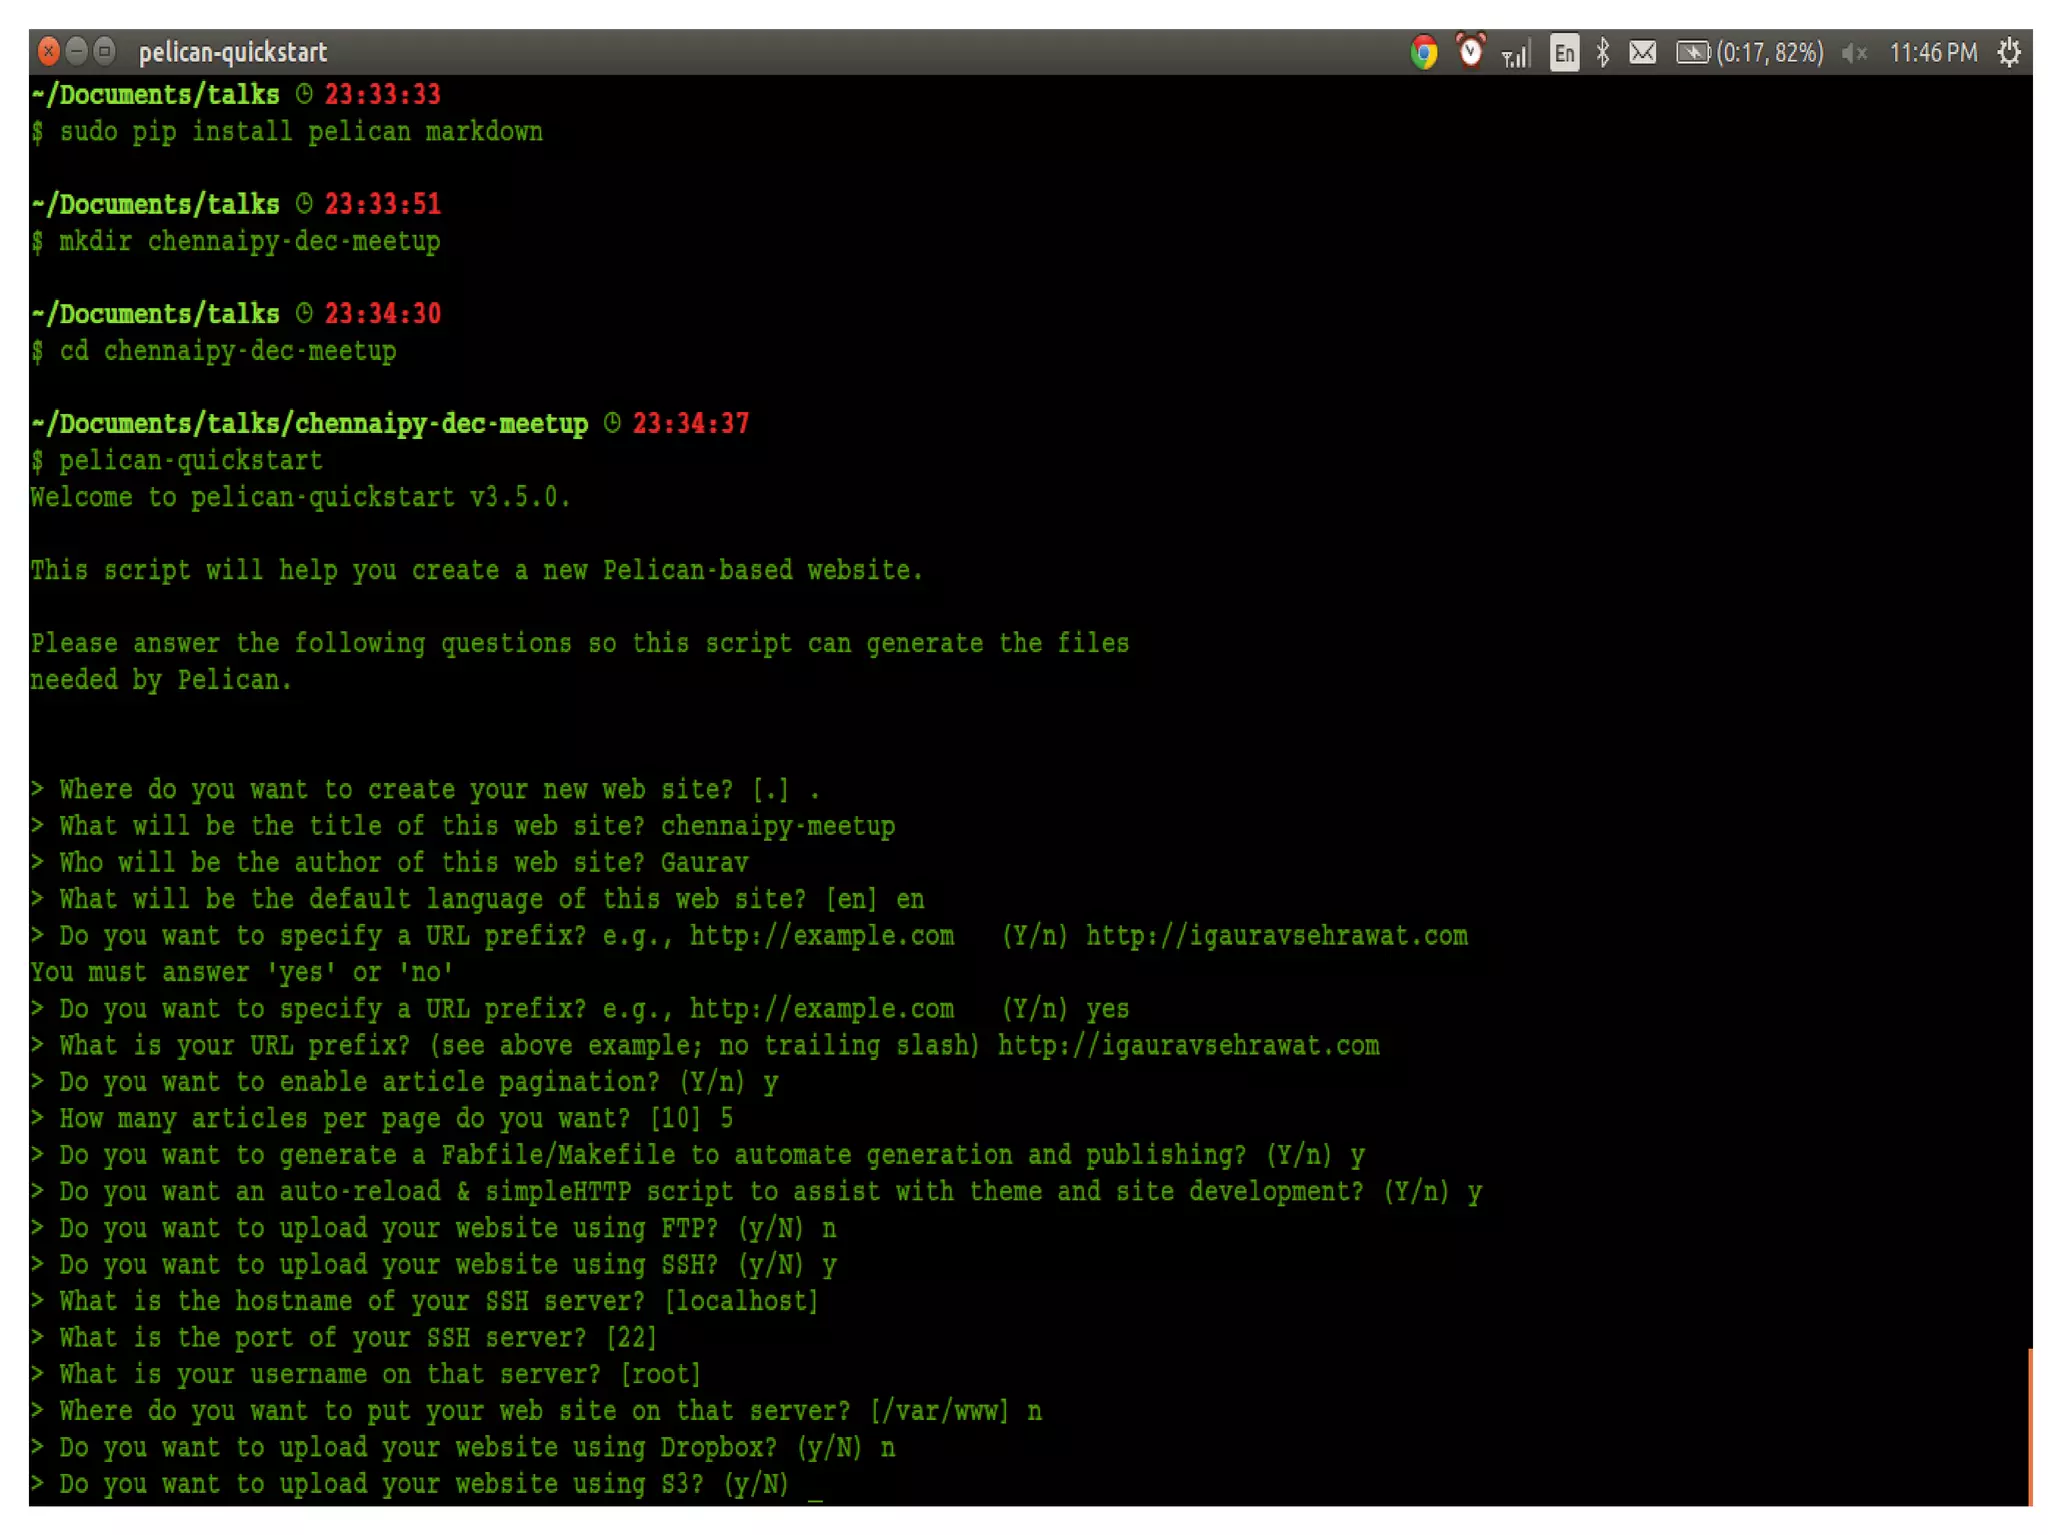Viewport: 2048px width, 1535px height.
Task: Click the timestamp 23:33:33
Action: pyautogui.click(x=382, y=95)
